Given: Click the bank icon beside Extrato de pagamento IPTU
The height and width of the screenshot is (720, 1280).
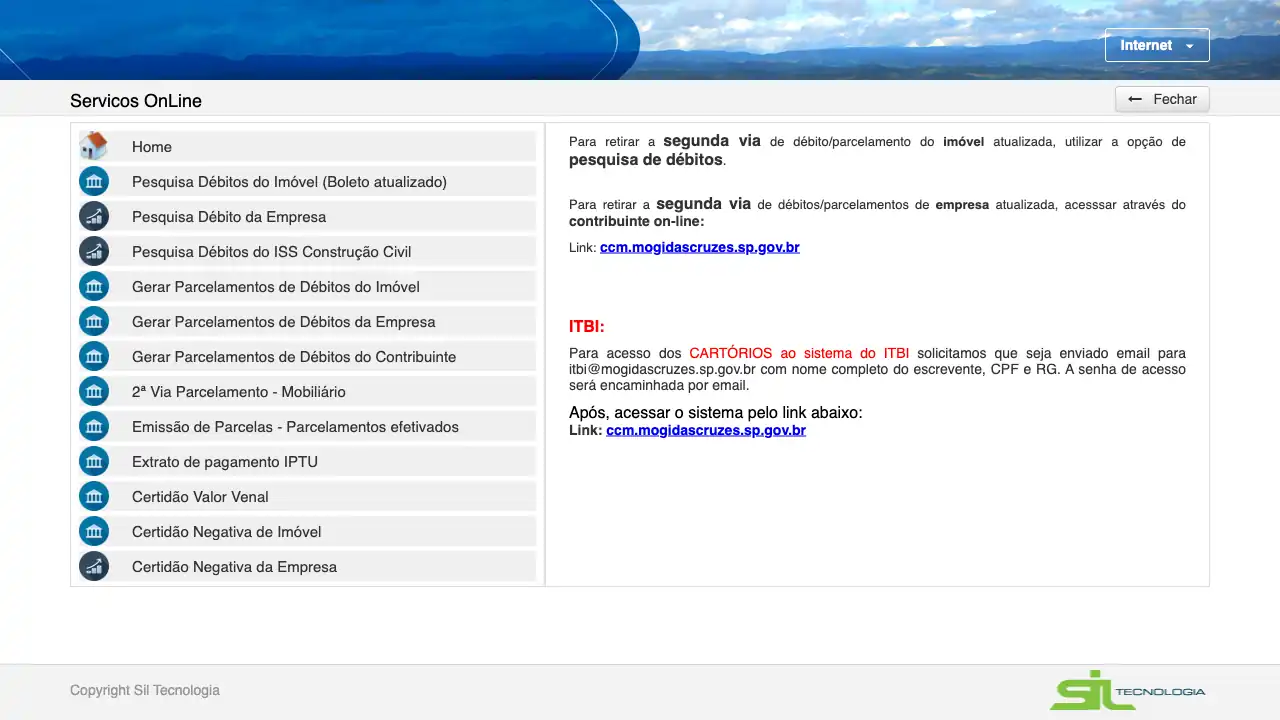Looking at the screenshot, I should (94, 461).
